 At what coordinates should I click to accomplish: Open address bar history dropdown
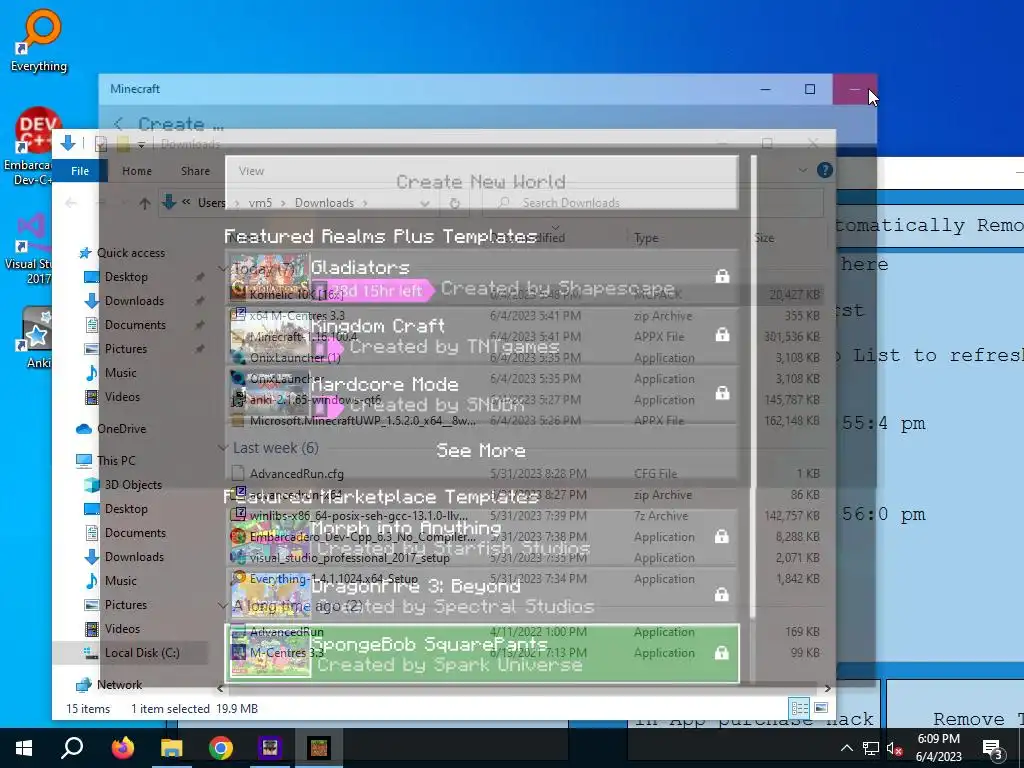425,203
